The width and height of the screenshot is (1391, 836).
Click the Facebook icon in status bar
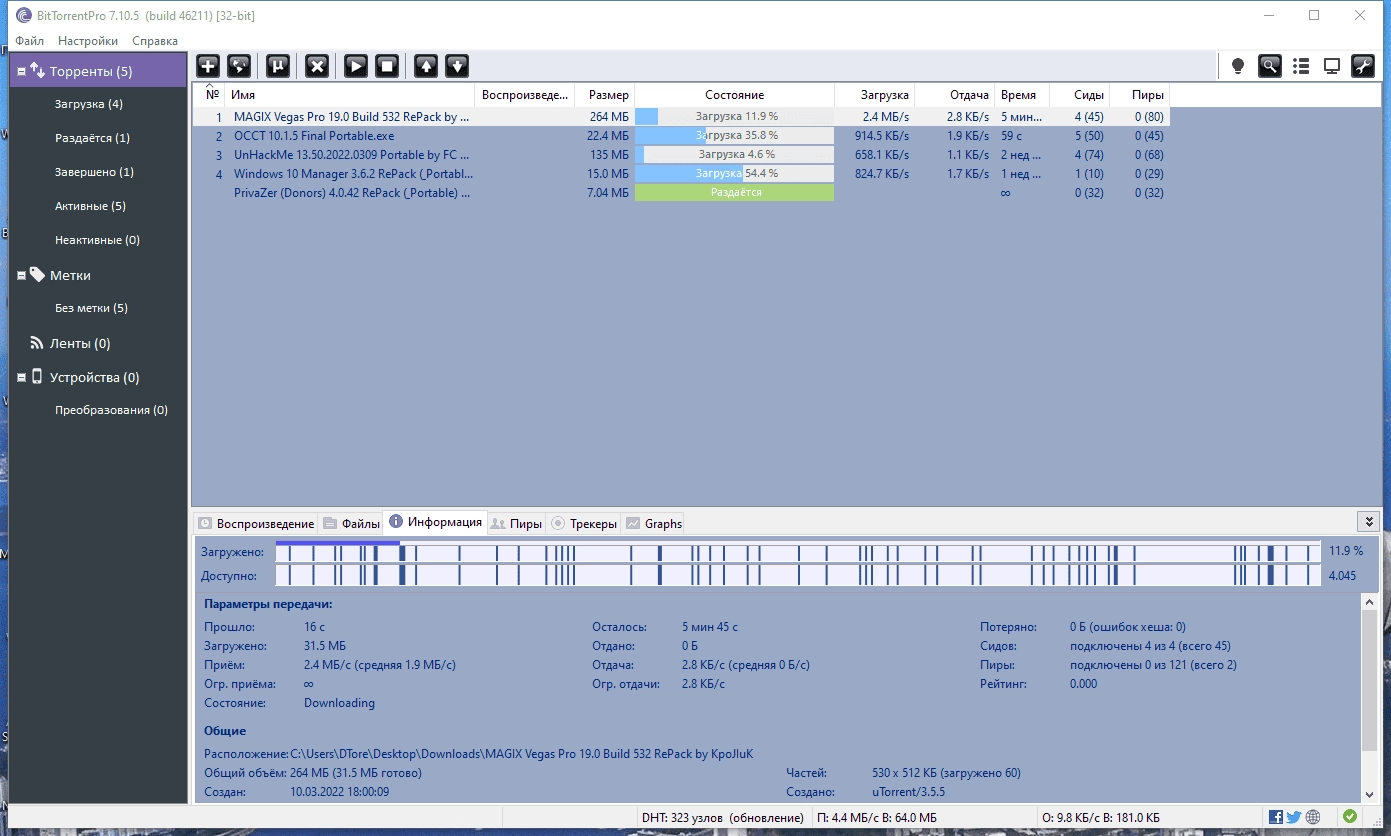tap(1276, 817)
